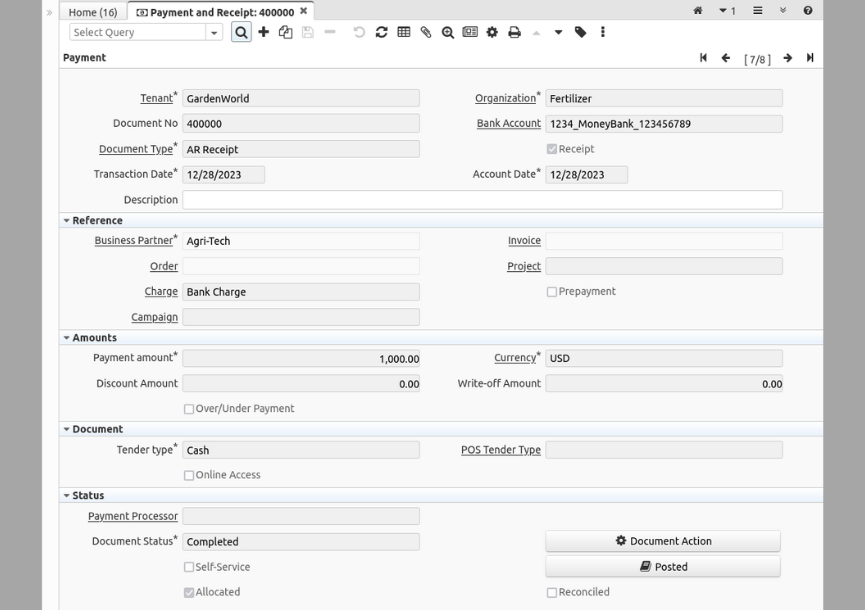
Task: Toggle the Reconciled checkbox
Action: pyautogui.click(x=552, y=592)
